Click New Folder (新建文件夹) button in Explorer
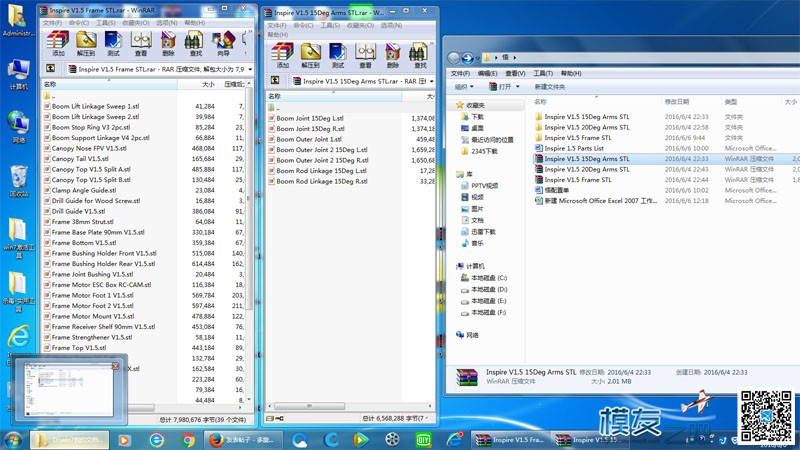 [x=549, y=87]
